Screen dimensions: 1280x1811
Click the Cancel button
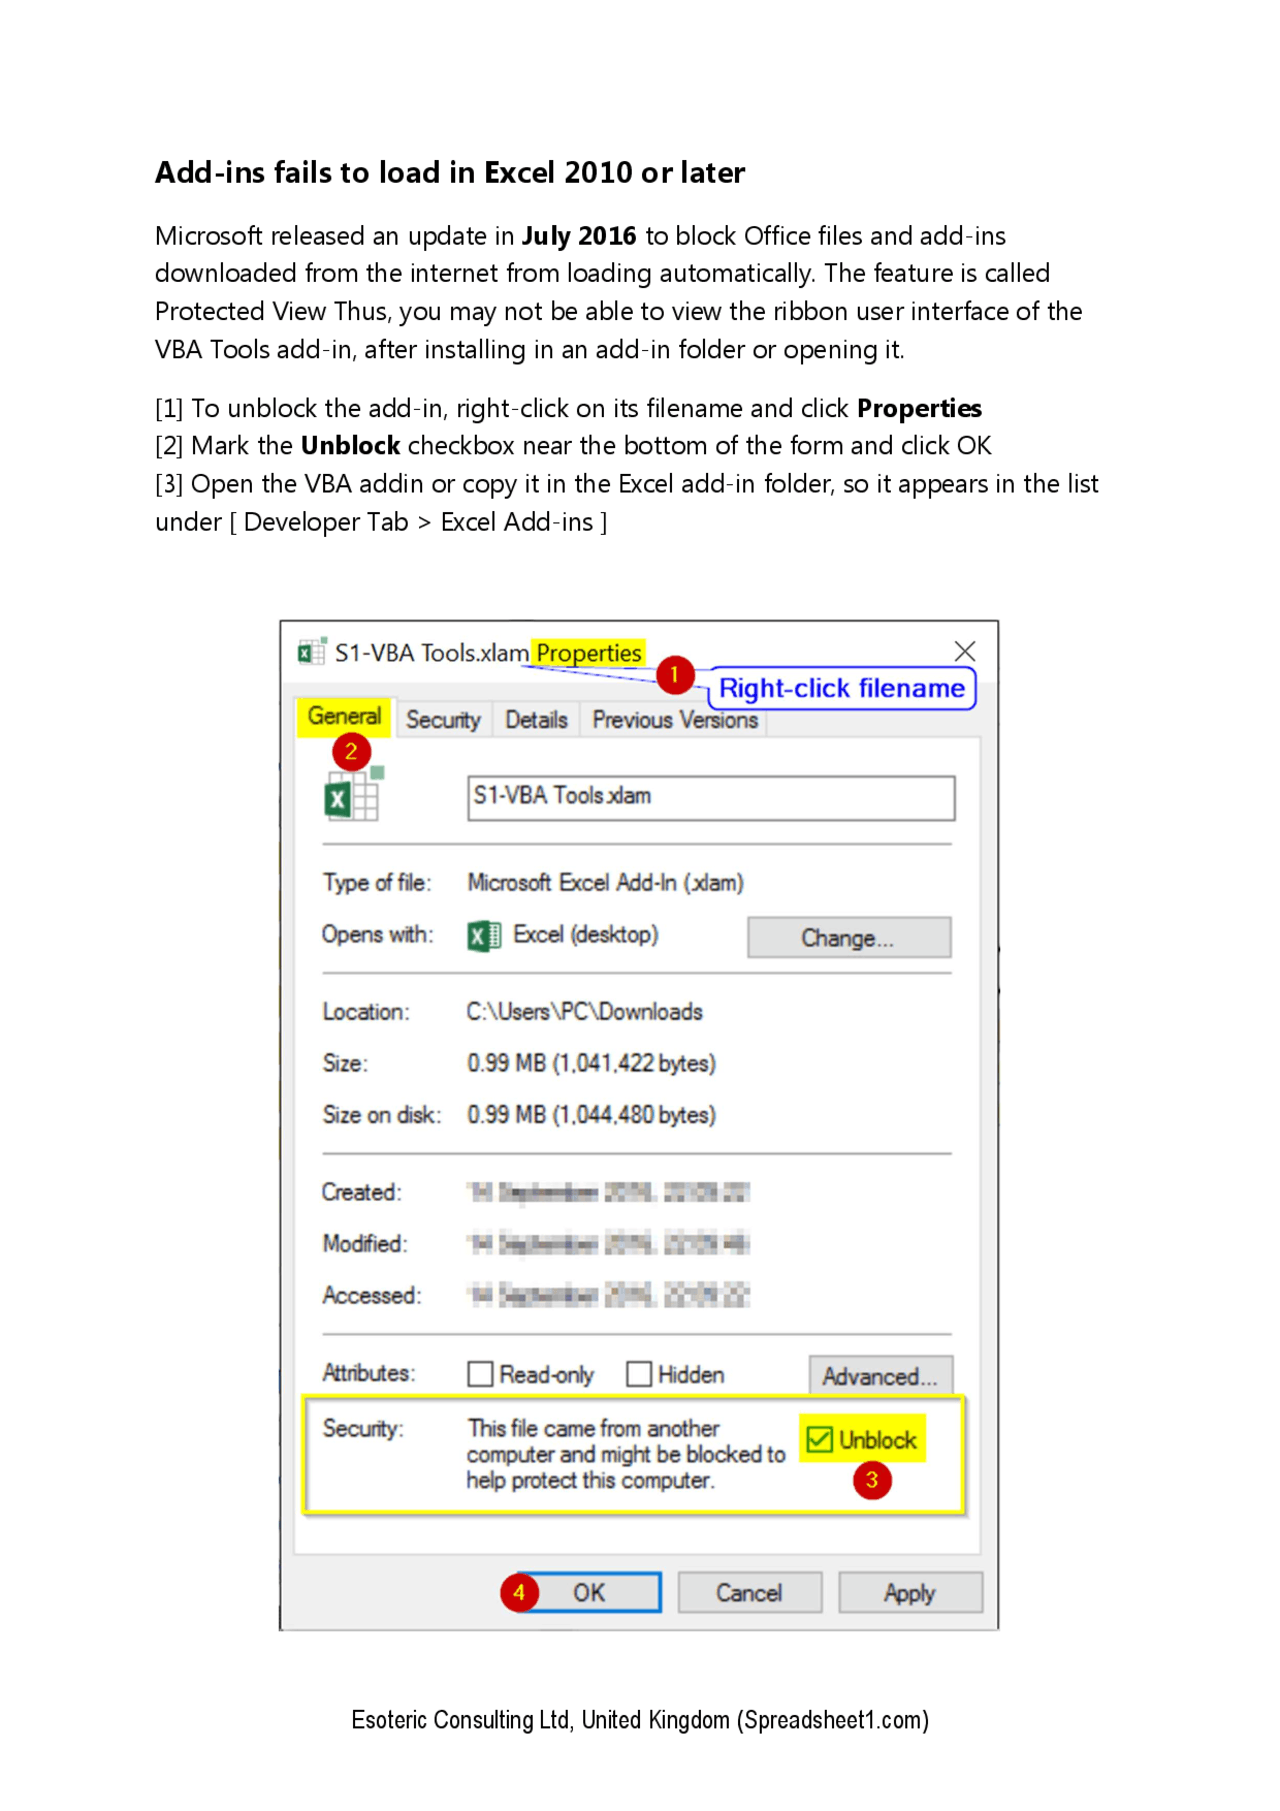point(749,1592)
